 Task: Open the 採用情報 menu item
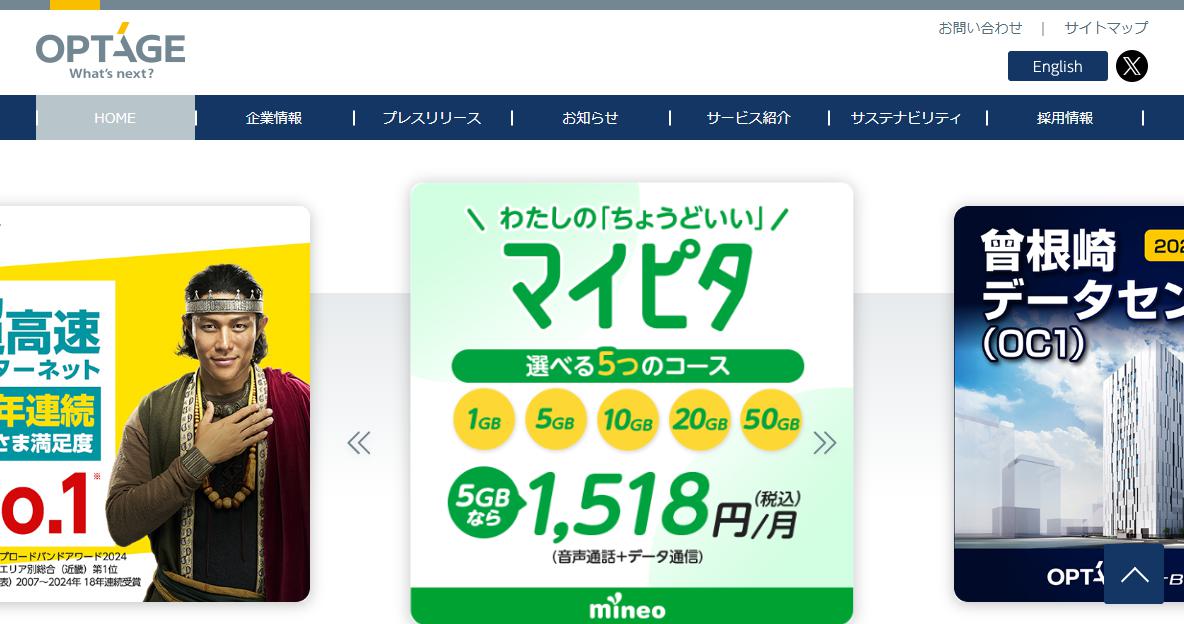coord(1065,118)
